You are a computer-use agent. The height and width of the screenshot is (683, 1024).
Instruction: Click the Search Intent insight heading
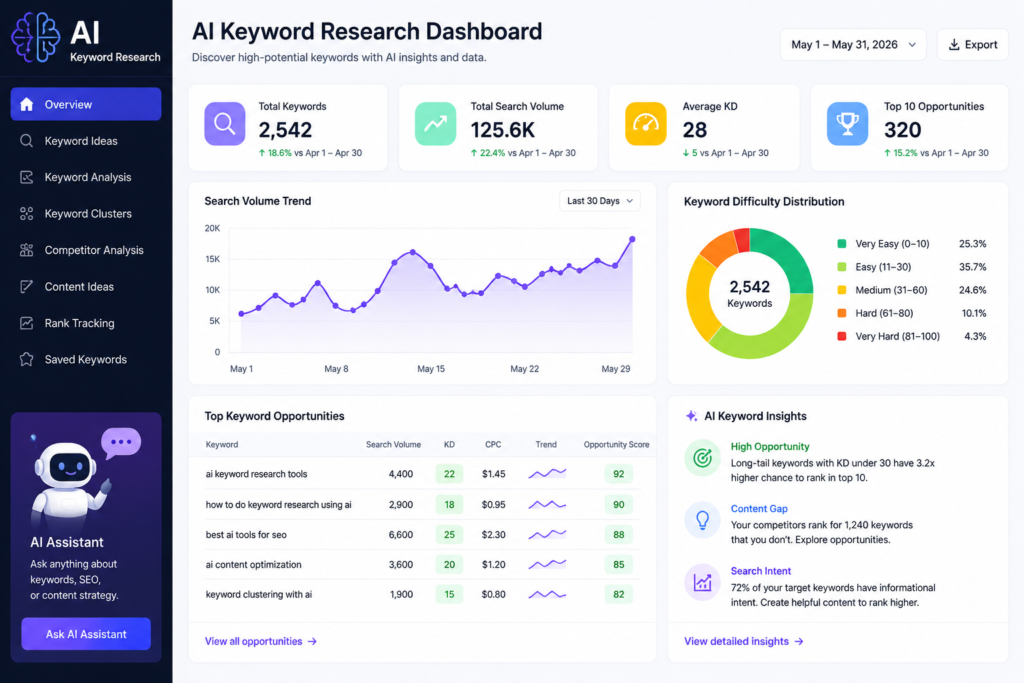click(x=760, y=571)
